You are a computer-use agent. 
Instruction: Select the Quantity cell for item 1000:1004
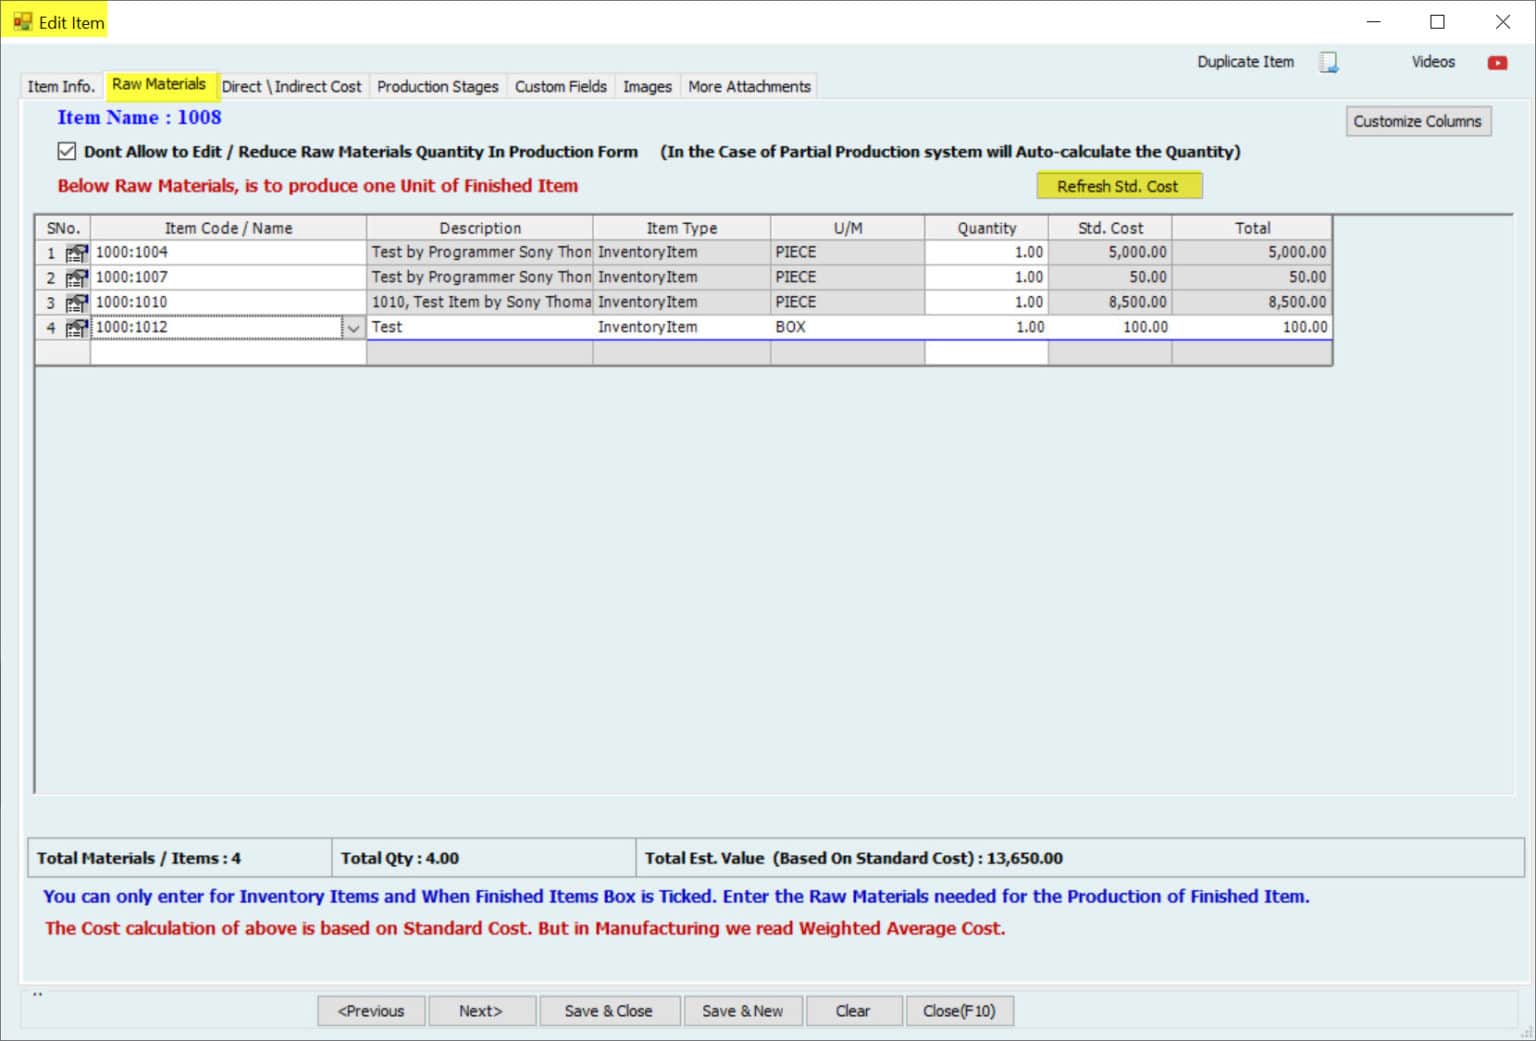(985, 253)
